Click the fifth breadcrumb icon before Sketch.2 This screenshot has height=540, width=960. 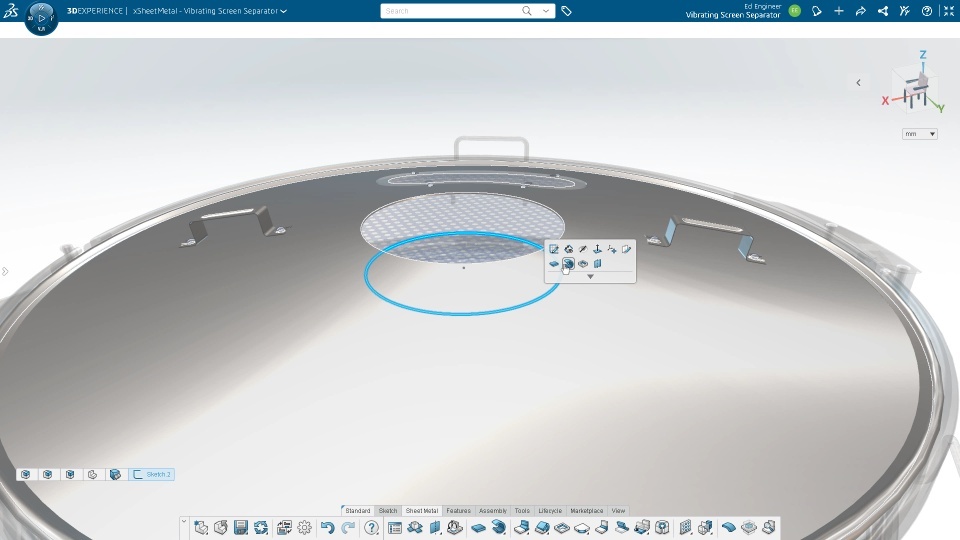[115, 474]
